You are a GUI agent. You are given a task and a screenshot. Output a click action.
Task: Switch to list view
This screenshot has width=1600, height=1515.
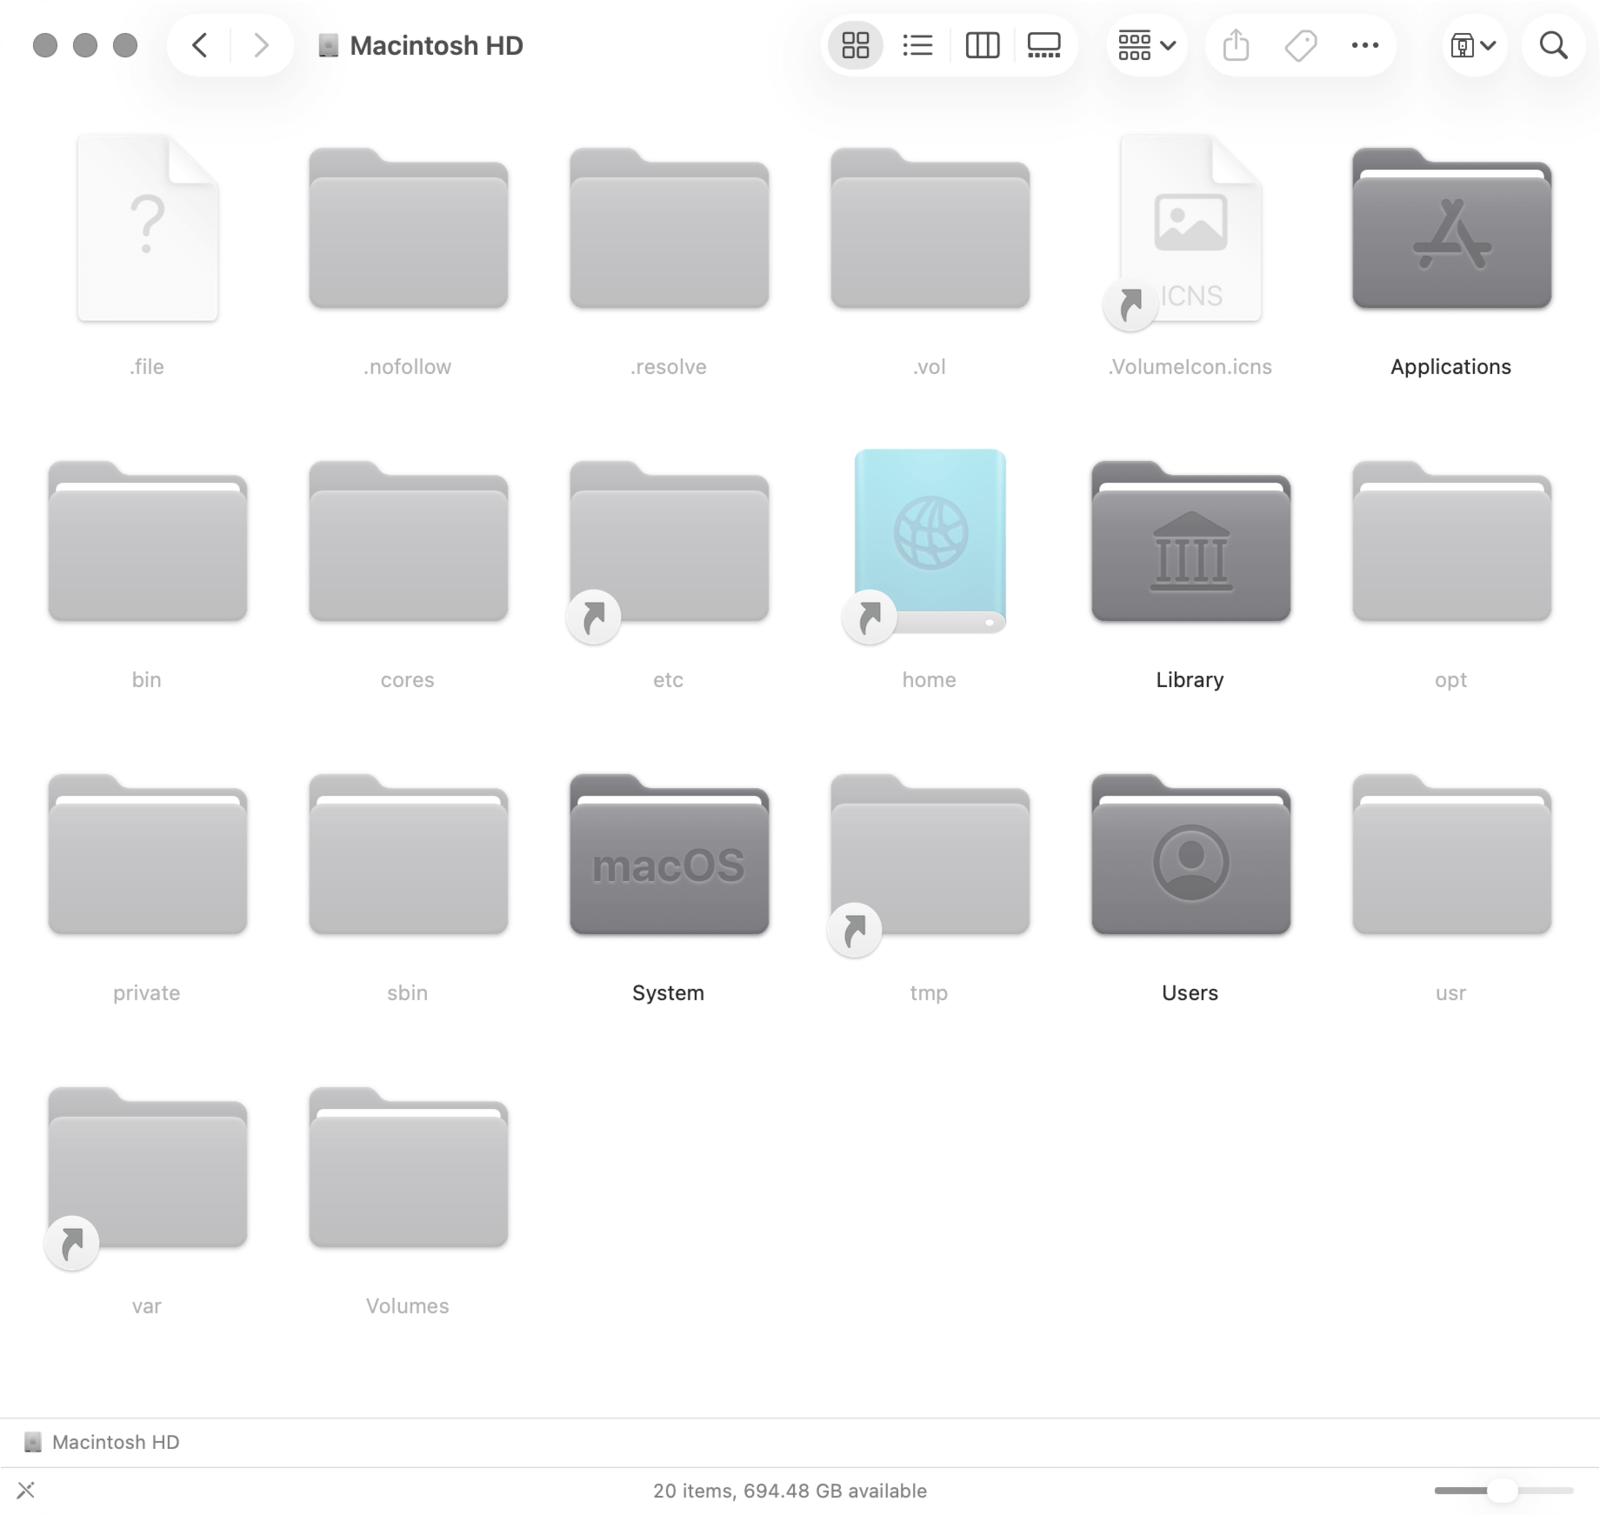pyautogui.click(x=917, y=45)
